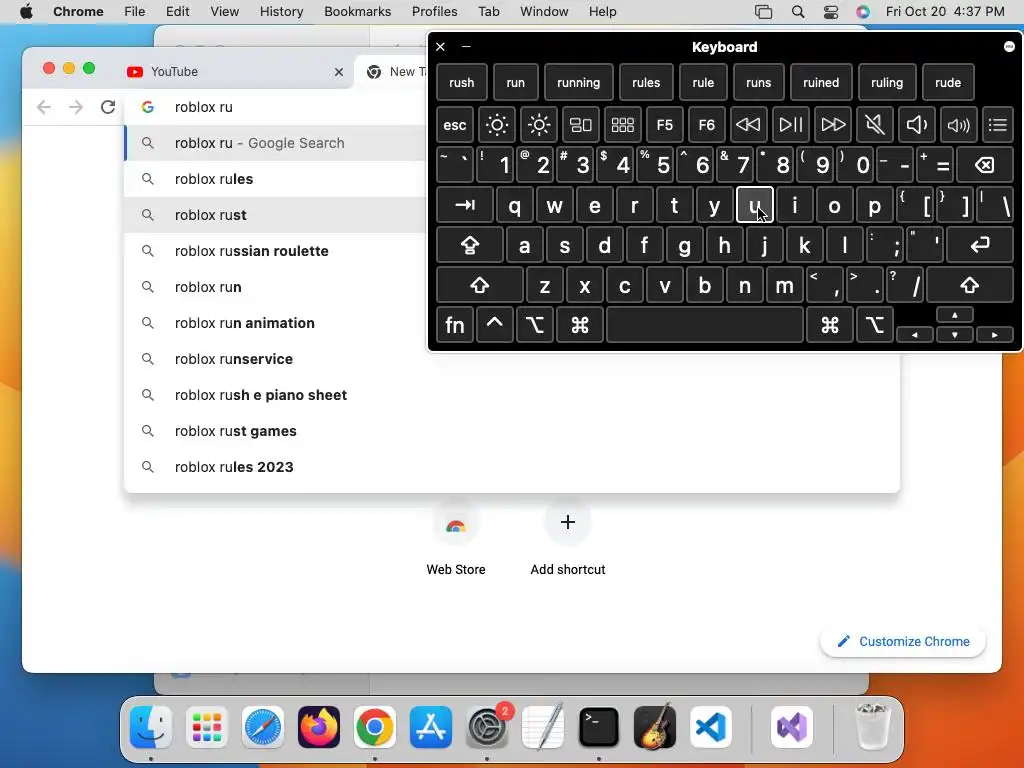Click the brightness down key

tap(497, 125)
